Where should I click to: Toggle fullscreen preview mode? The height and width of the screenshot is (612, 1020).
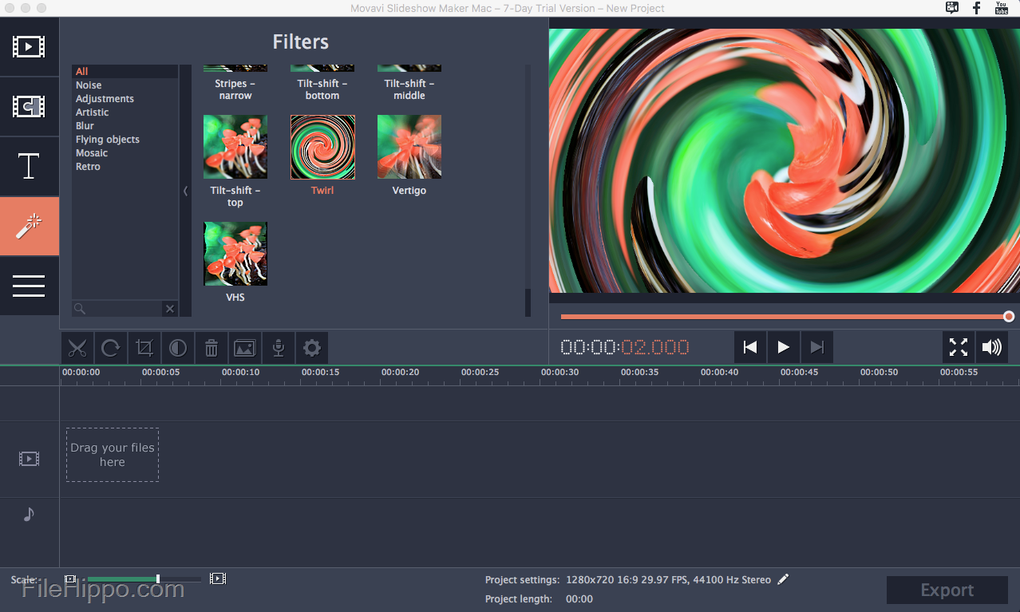(x=958, y=347)
